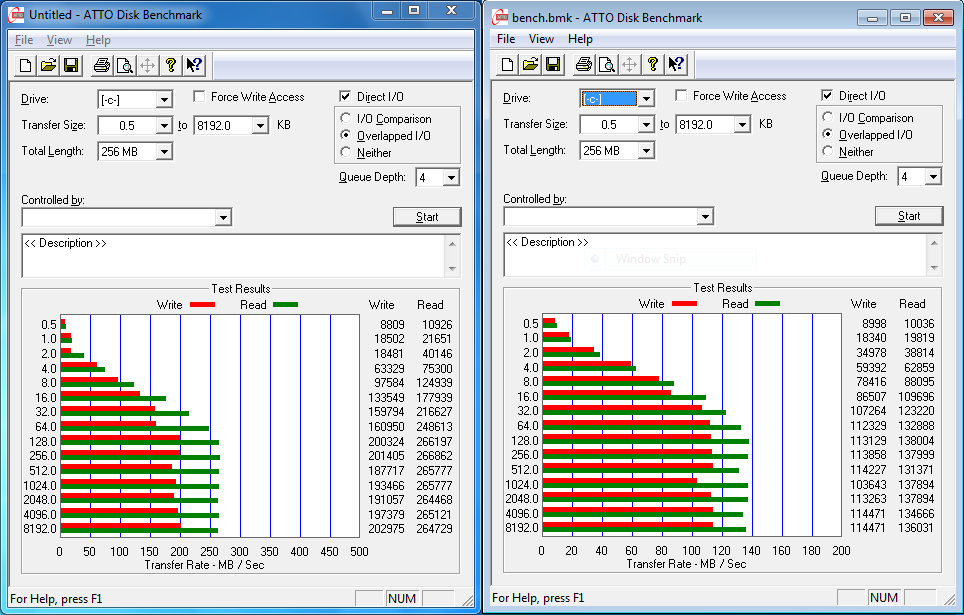Click Start button in Untitled window

coord(427,216)
